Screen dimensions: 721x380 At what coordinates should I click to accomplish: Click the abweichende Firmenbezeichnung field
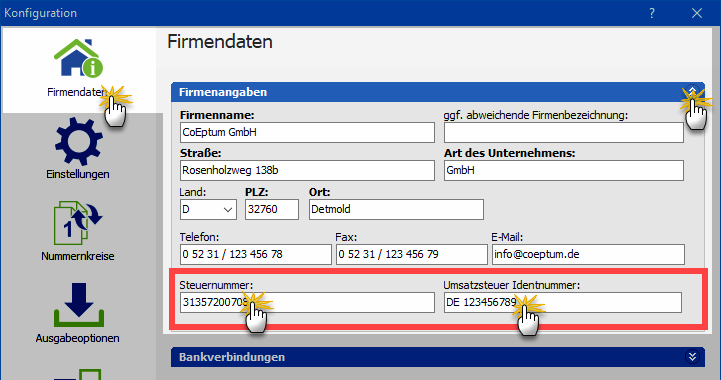point(564,133)
